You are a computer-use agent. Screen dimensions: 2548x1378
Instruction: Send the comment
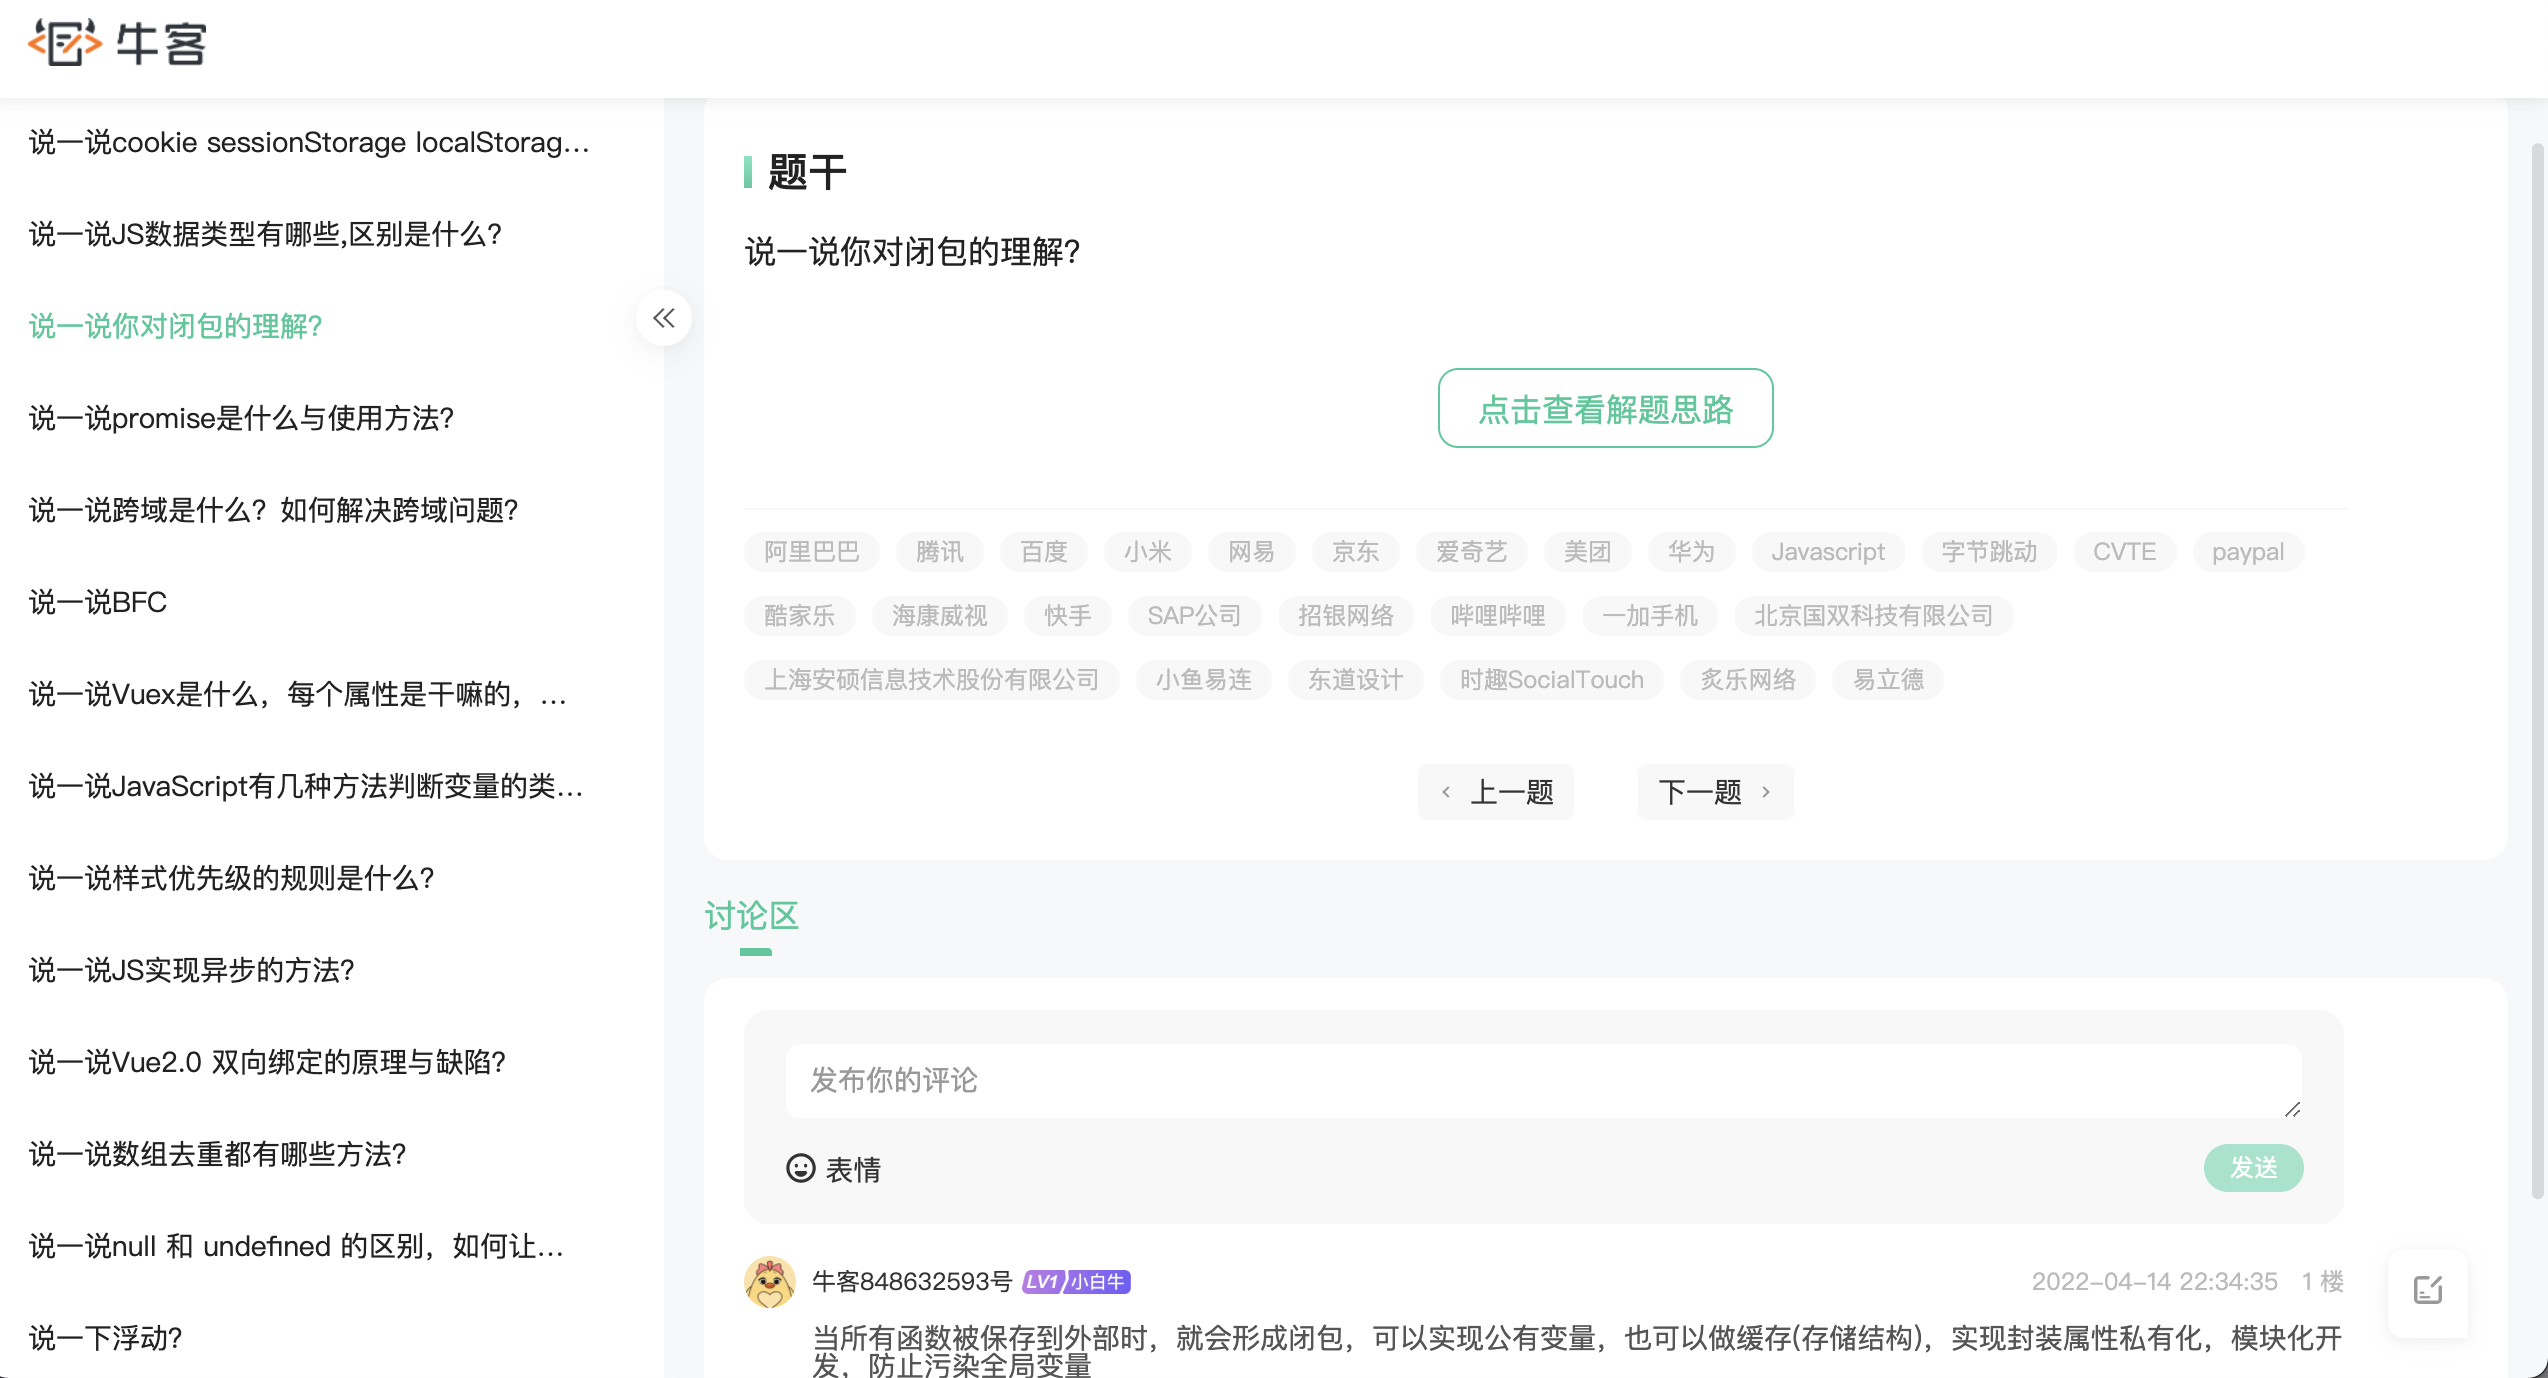tap(2253, 1168)
